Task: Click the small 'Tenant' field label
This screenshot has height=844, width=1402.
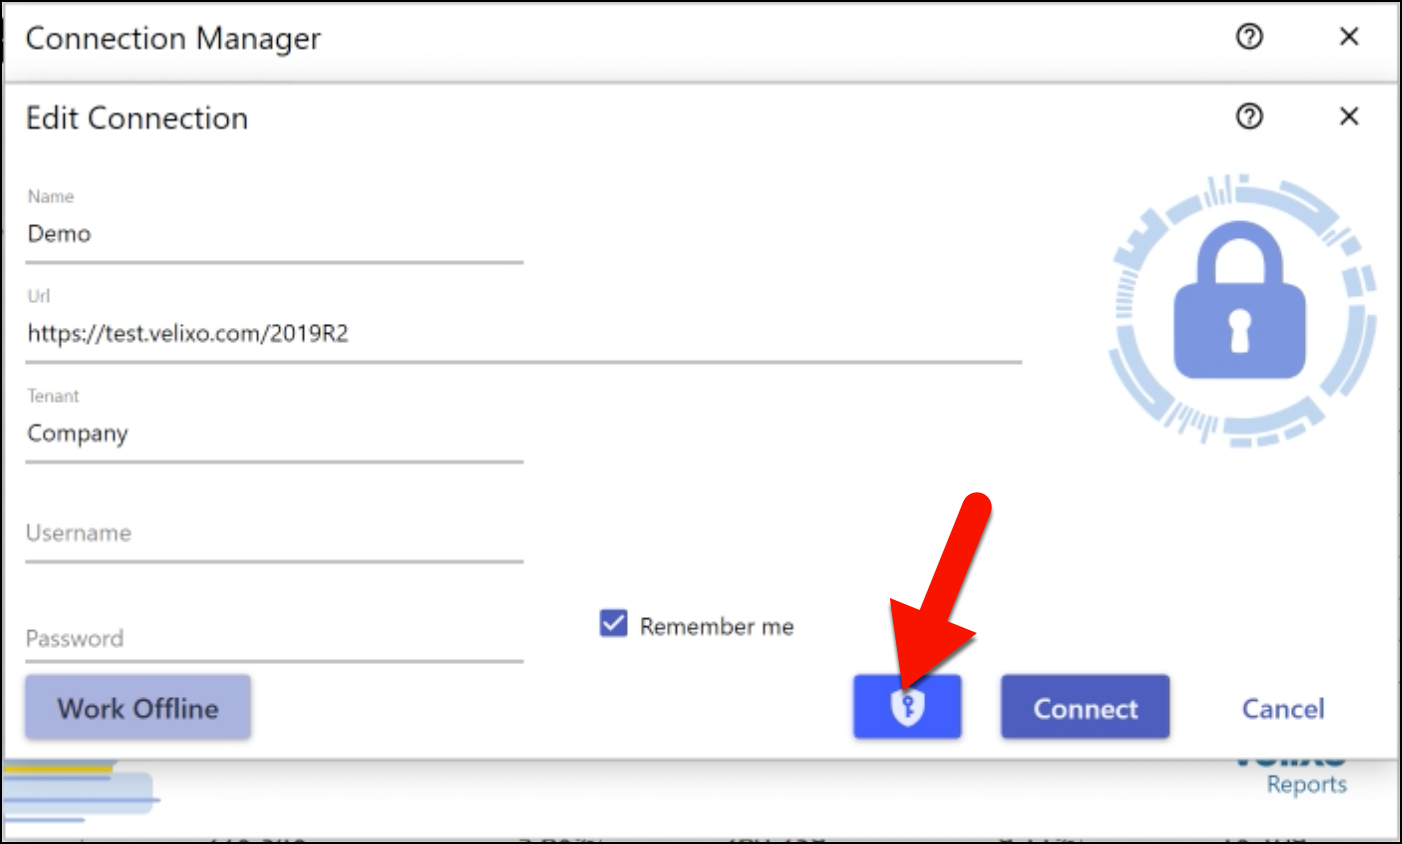Action: point(53,396)
